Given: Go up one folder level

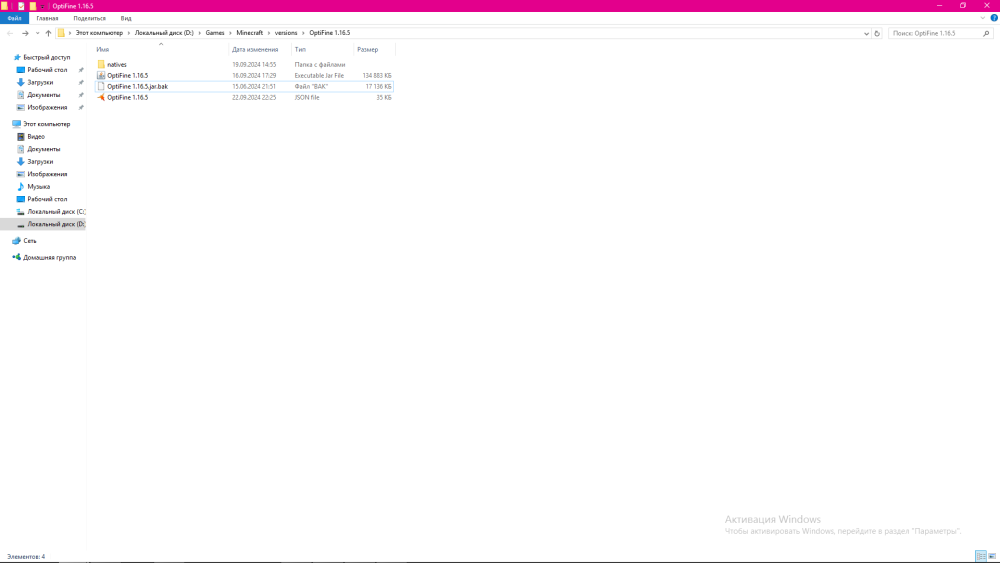Looking at the screenshot, I should pos(48,33).
